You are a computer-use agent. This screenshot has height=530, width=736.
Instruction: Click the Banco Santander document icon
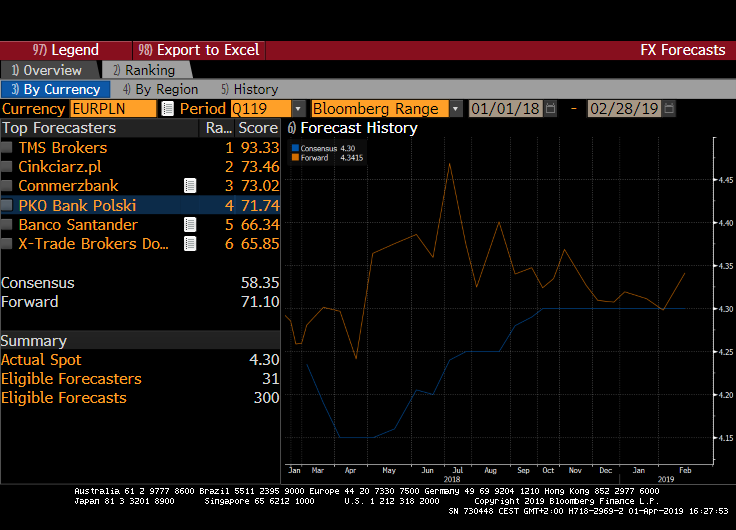(190, 224)
